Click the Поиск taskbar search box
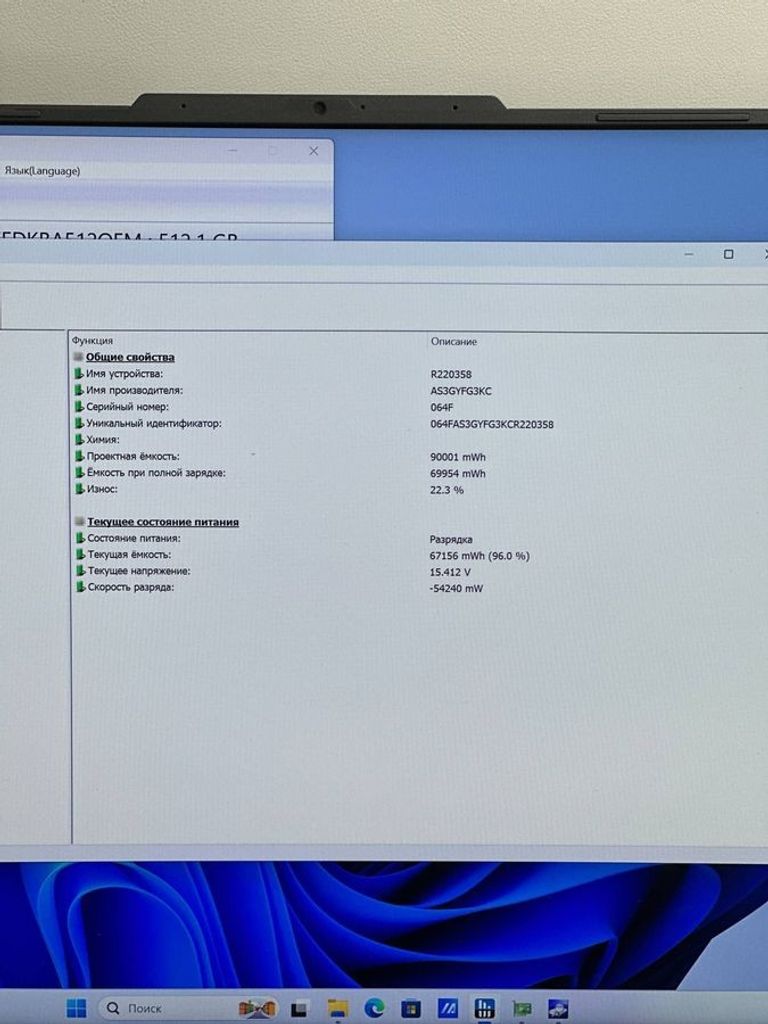 [x=145, y=1008]
